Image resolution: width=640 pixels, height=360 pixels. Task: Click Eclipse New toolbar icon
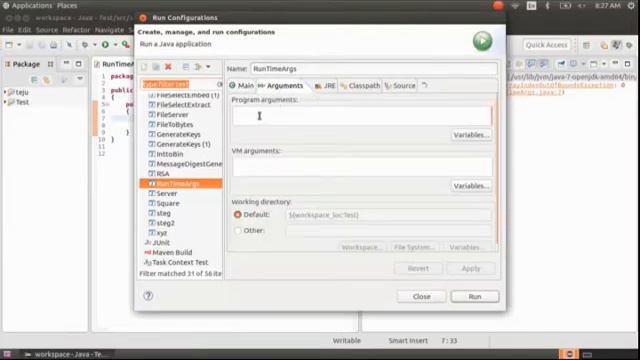[x=9, y=44]
